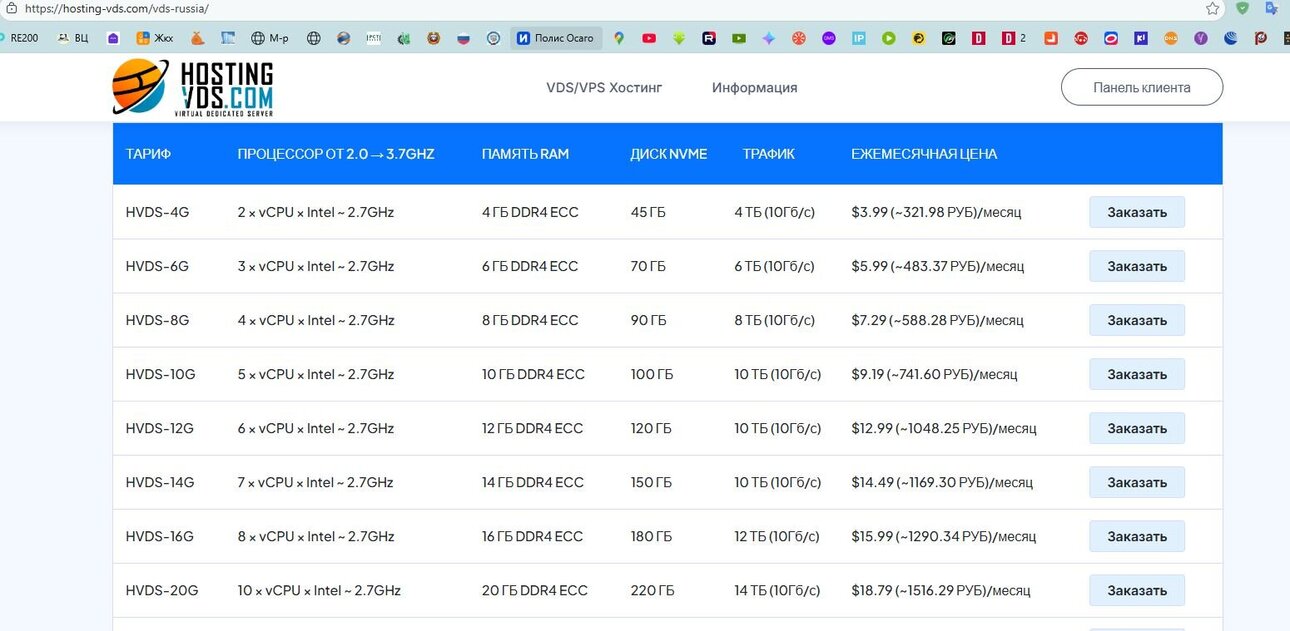The height and width of the screenshot is (631, 1290).
Task: Open the green shield extension icon
Action: click(1242, 8)
